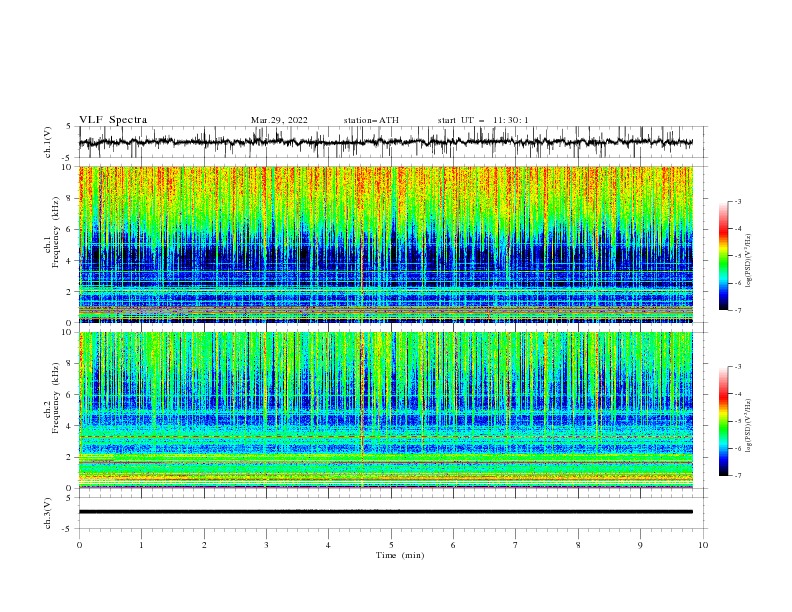Select the "start UT = 11:30:1" text

click(483, 120)
